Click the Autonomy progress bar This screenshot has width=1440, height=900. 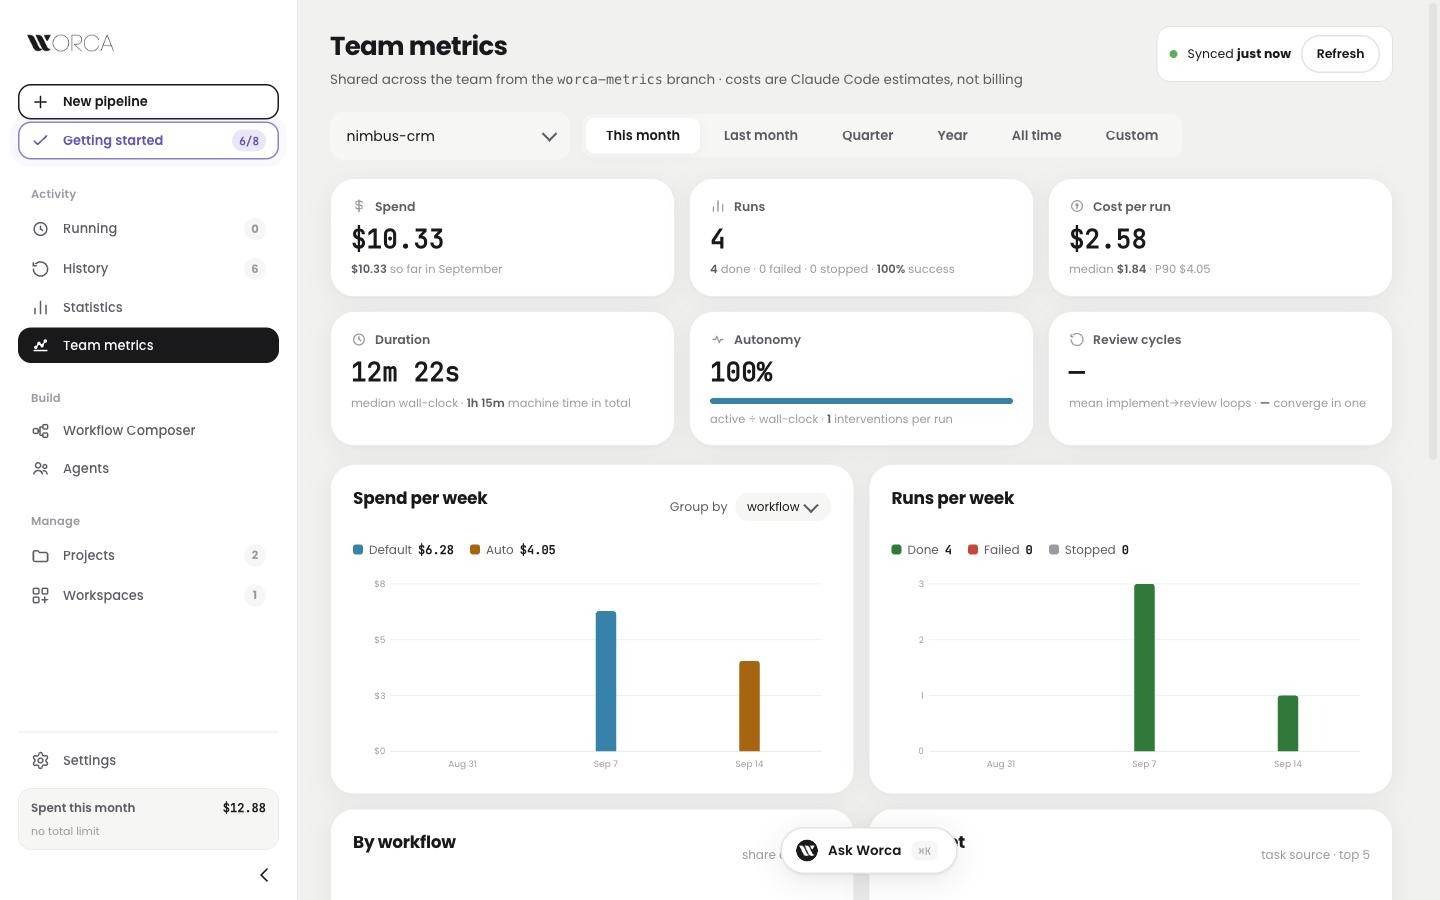(861, 401)
